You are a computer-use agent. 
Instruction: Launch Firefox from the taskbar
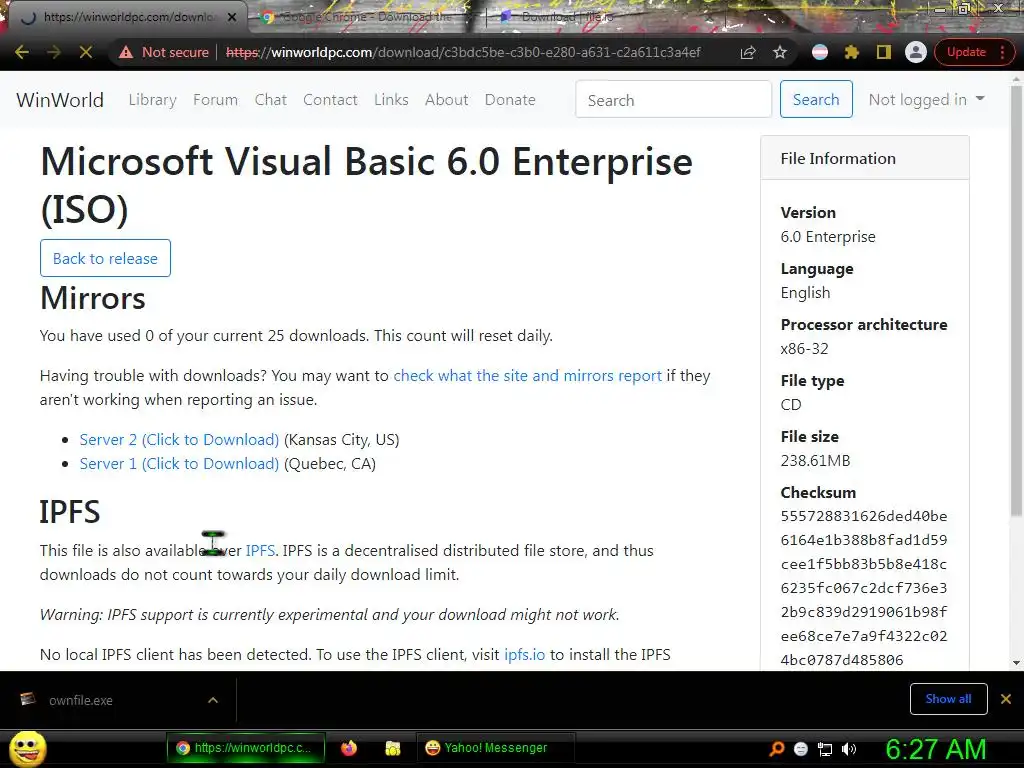click(349, 748)
